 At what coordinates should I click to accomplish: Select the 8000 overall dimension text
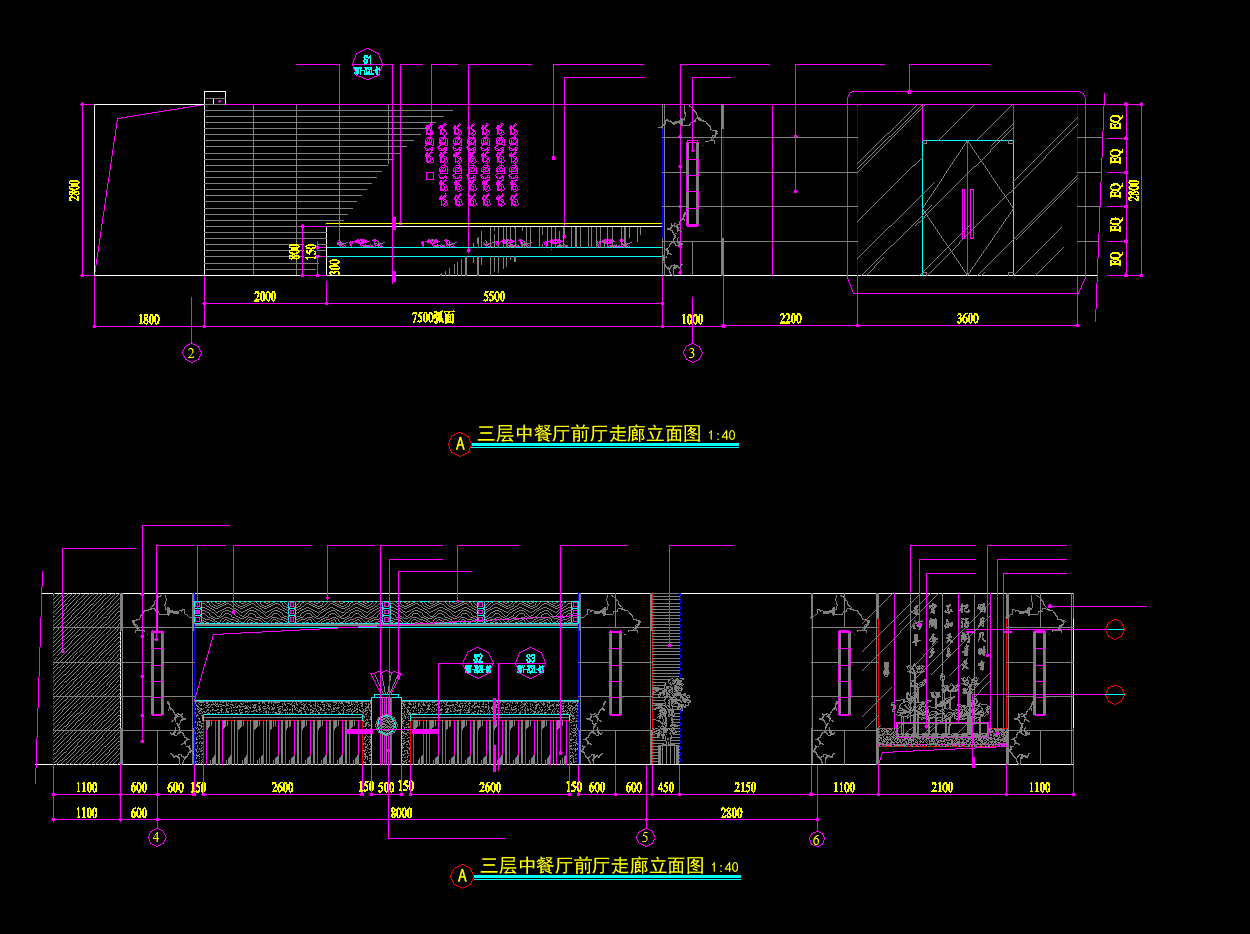click(x=401, y=813)
